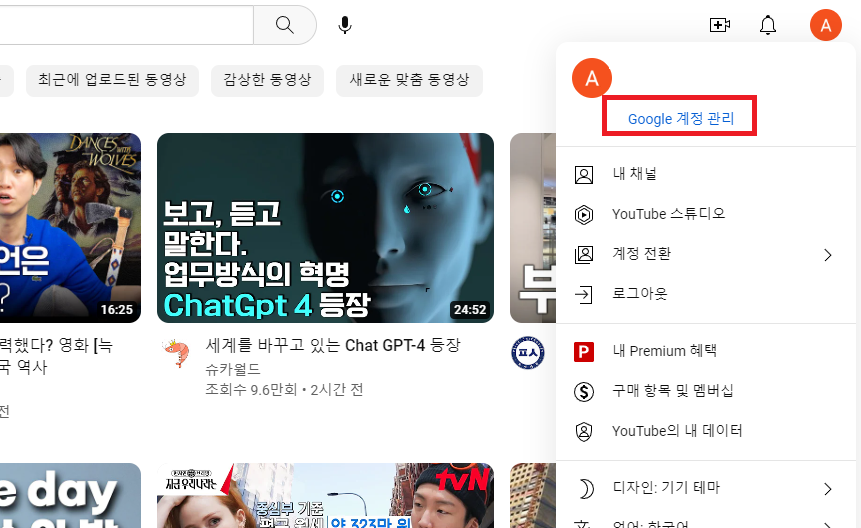
Task: Open the 'e day' video thumbnail
Action: 70,496
